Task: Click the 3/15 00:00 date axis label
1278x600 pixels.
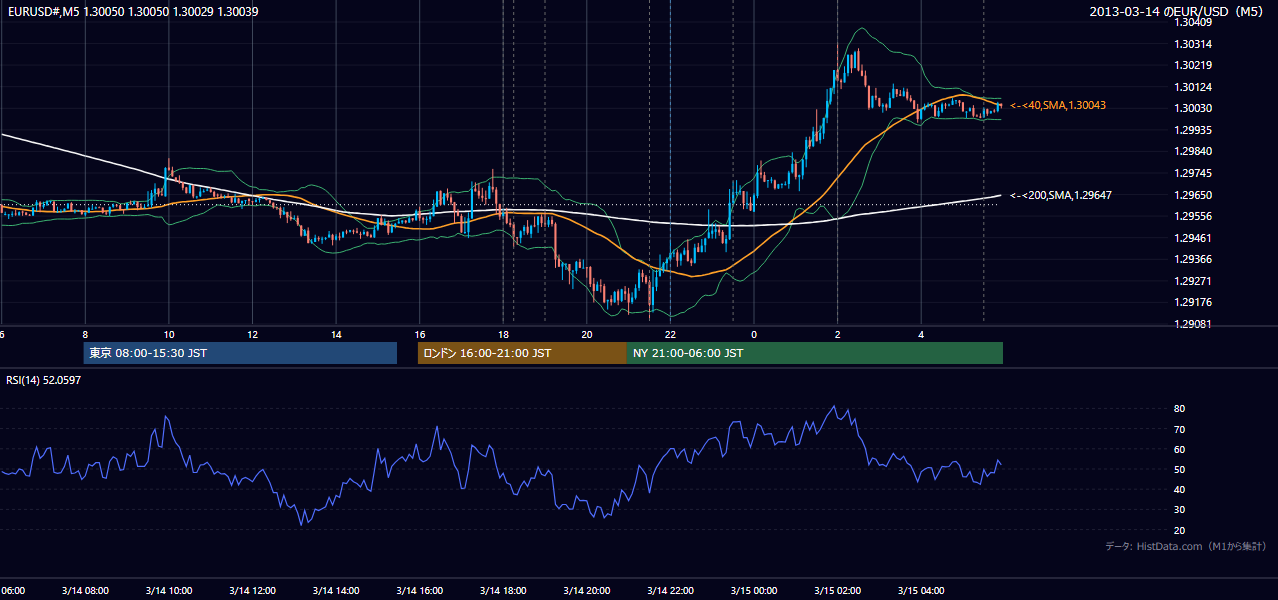Action: click(x=754, y=590)
